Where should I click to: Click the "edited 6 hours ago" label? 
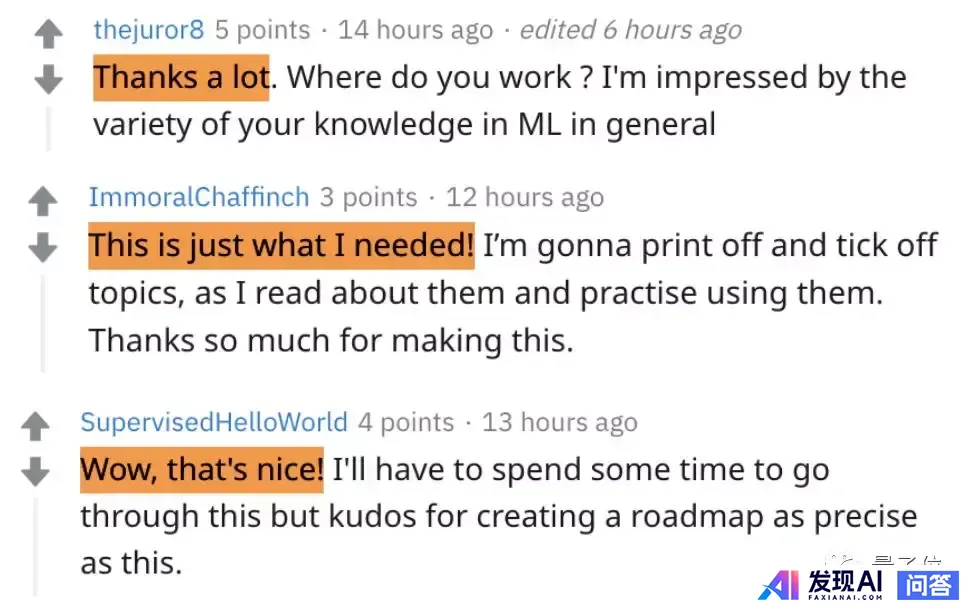pyautogui.click(x=630, y=30)
